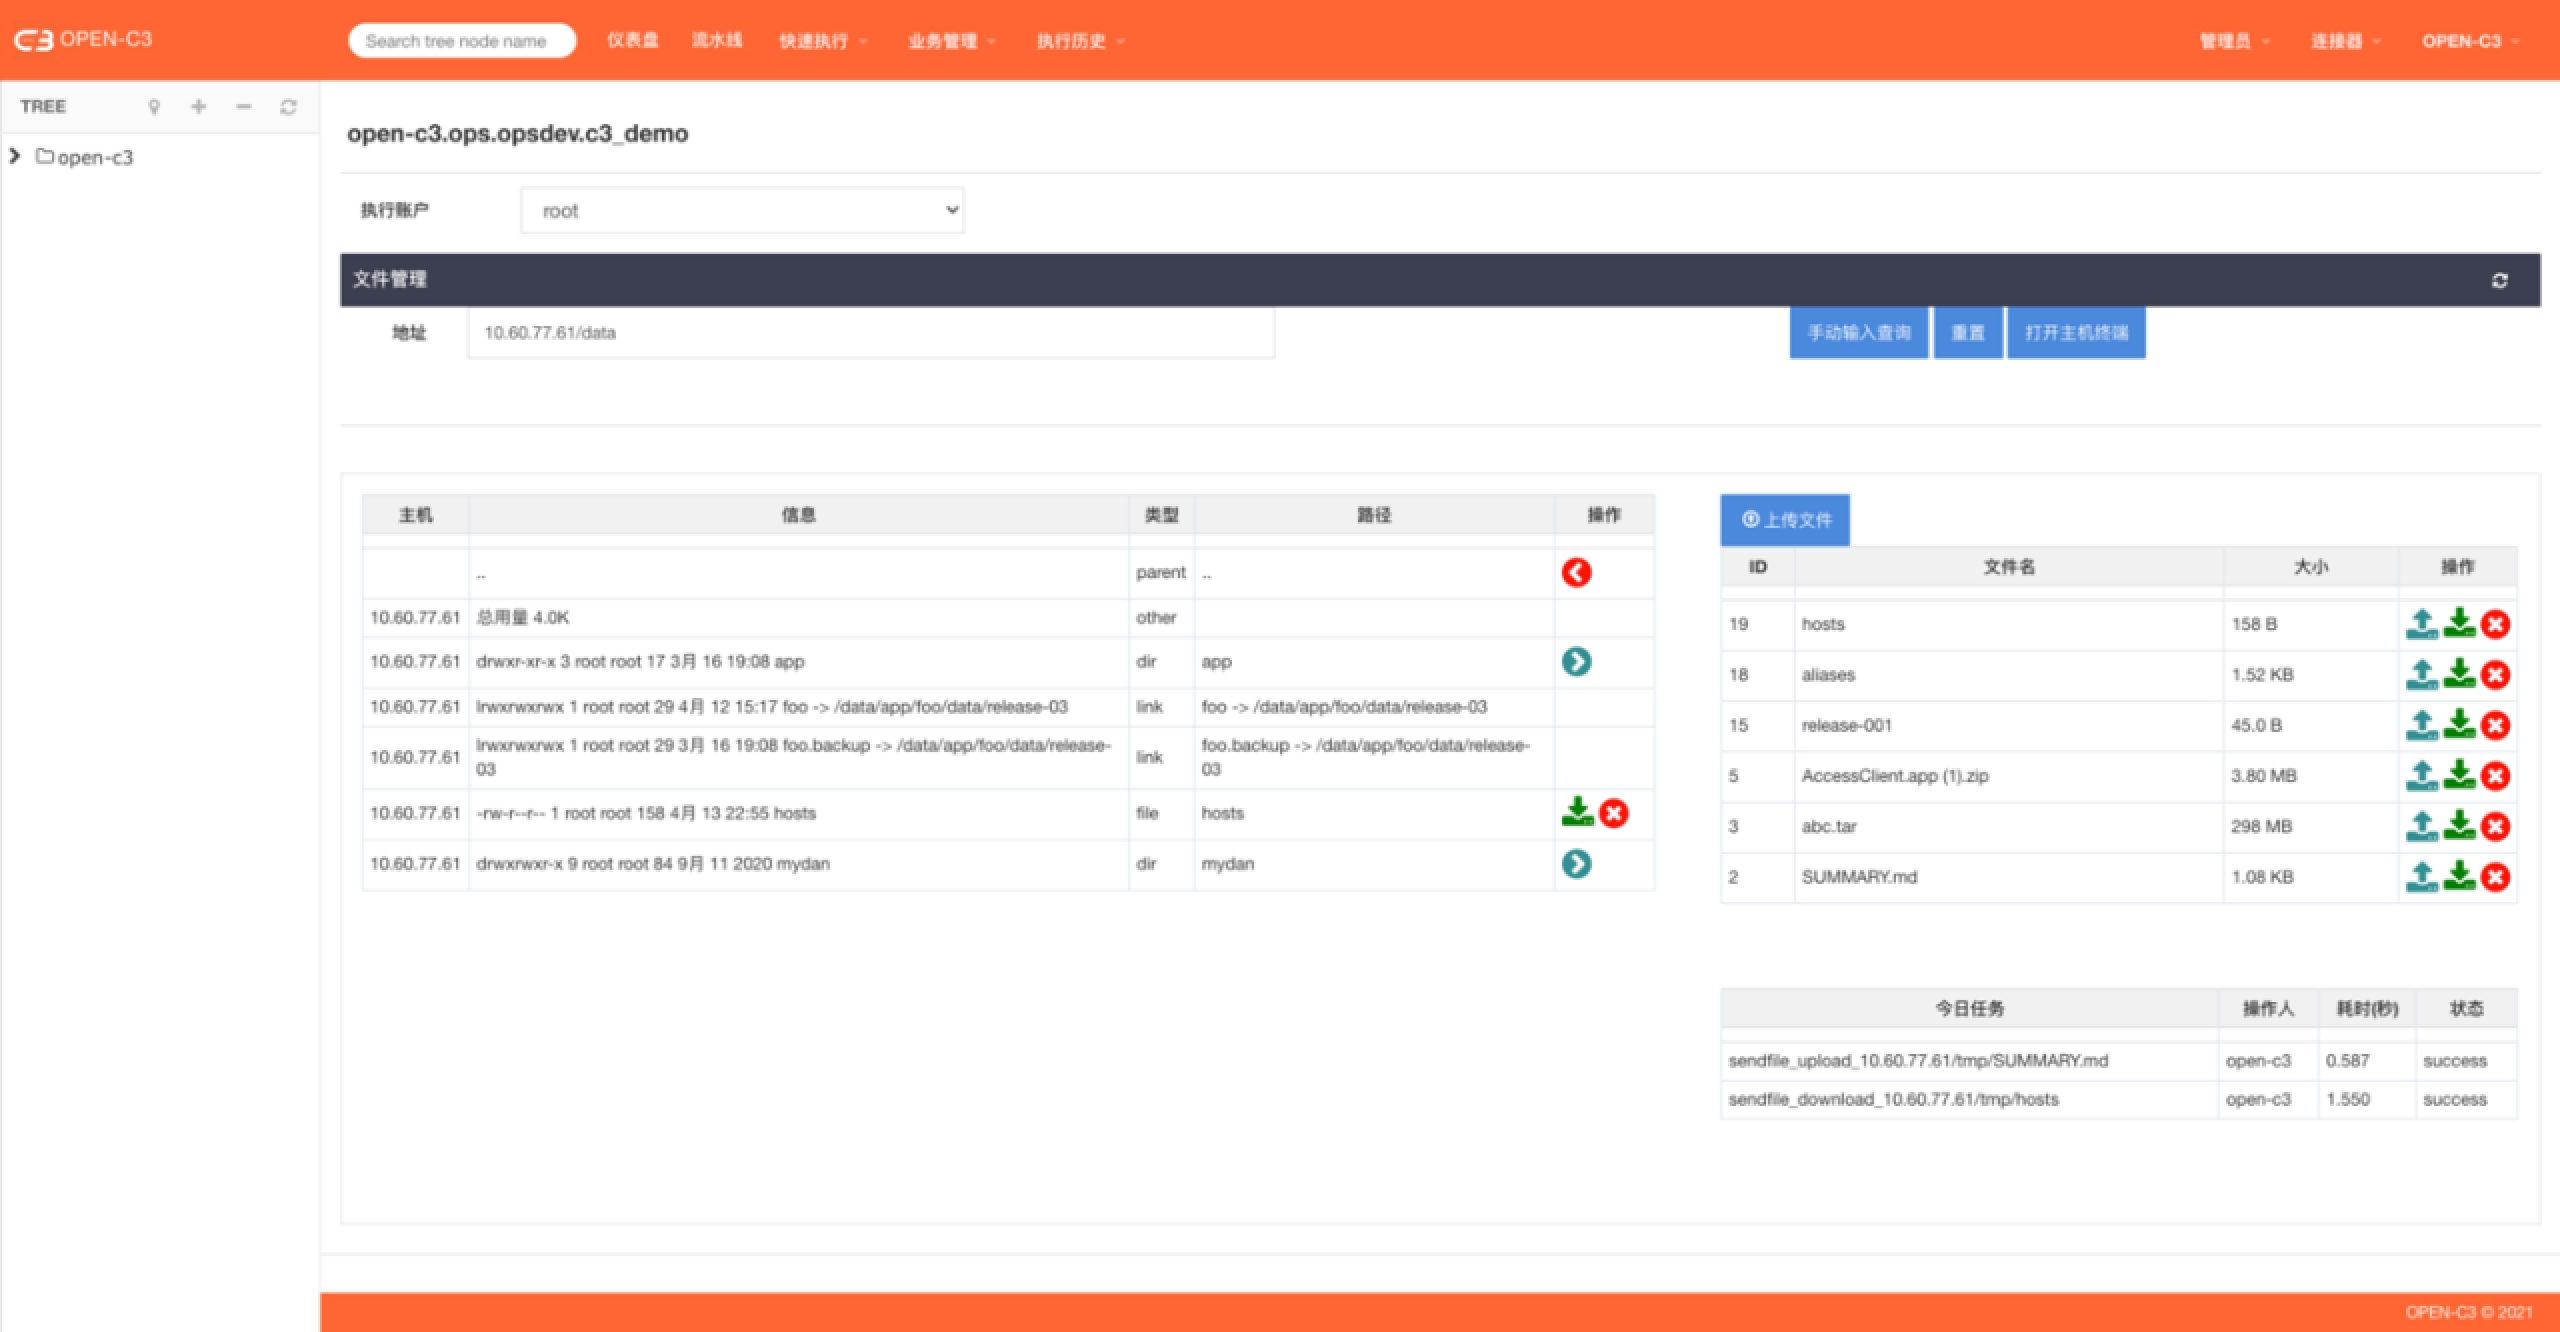Screen dimensions: 2560x1332
Task: Click the address field showing 10.60.77.61/data
Action: coord(870,333)
